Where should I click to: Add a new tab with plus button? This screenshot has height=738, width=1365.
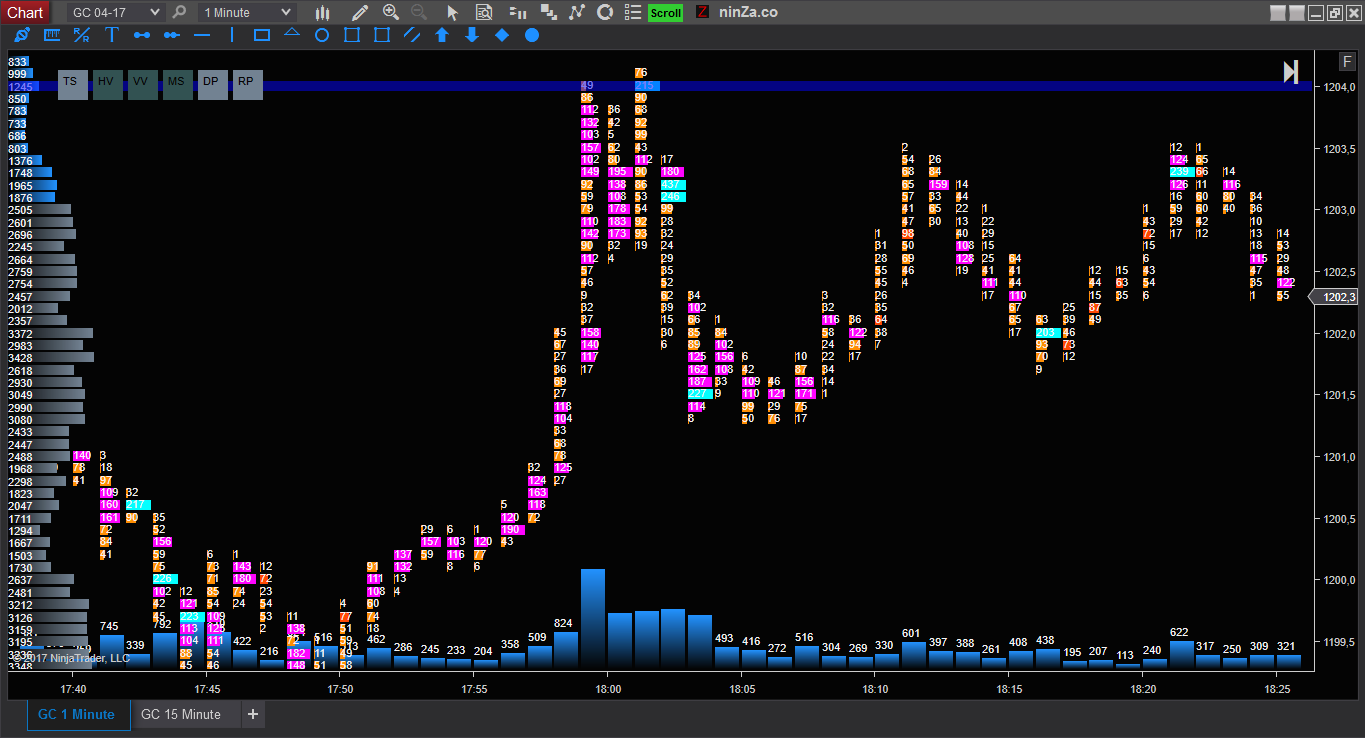pos(253,715)
